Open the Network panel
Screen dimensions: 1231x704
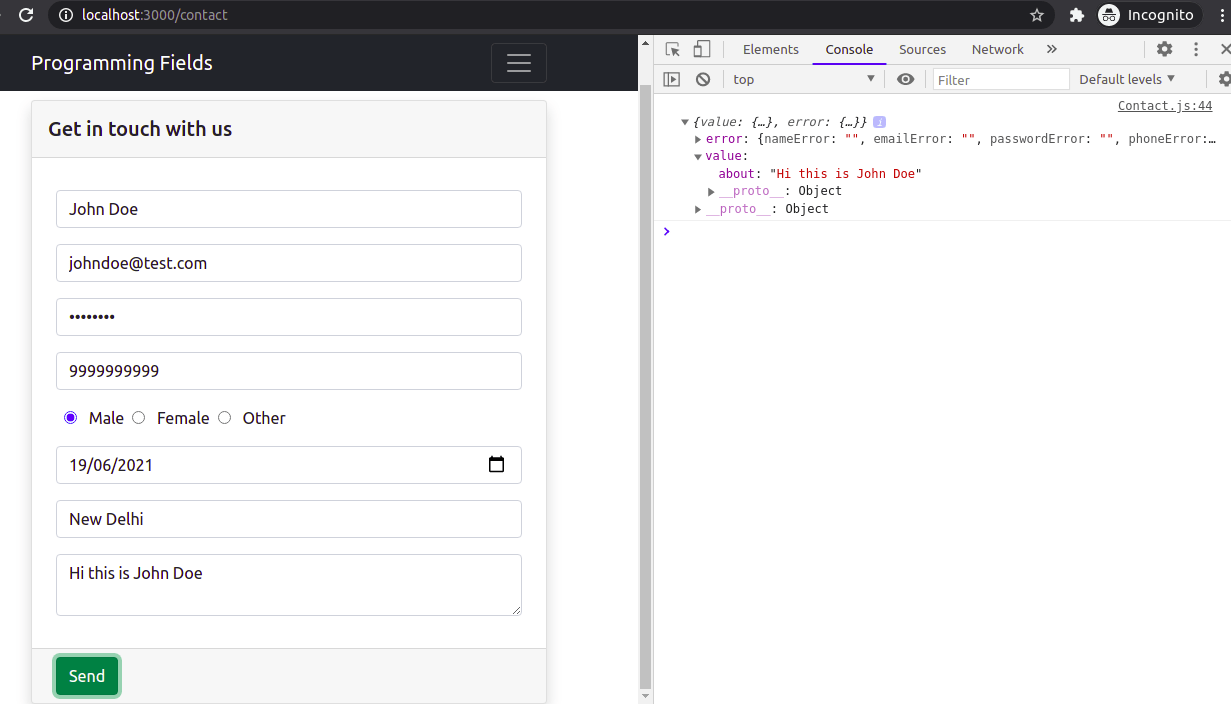997,49
